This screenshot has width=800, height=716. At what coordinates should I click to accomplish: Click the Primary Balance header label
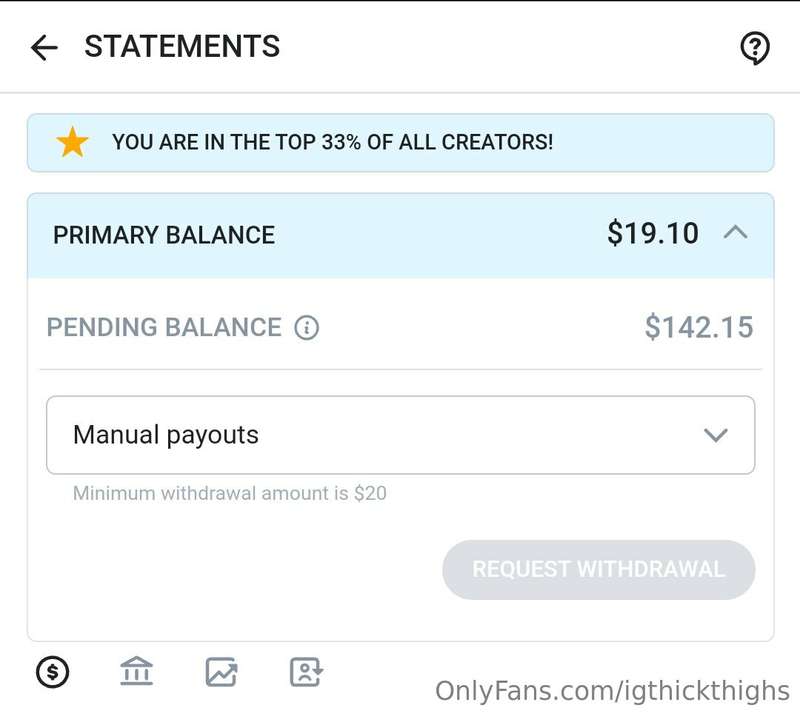click(x=164, y=235)
